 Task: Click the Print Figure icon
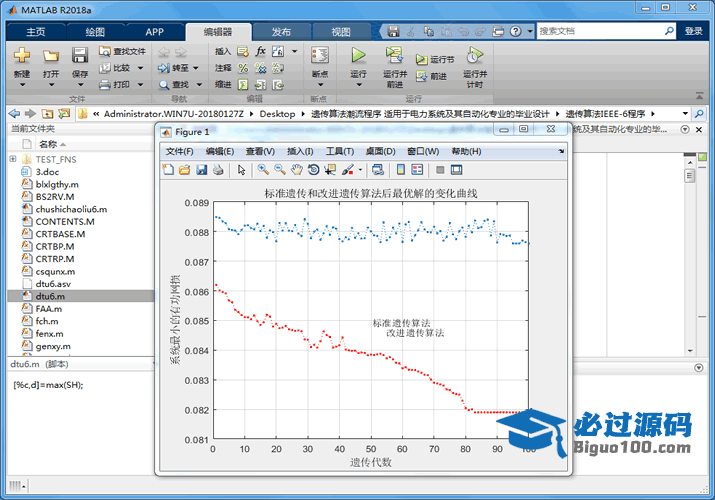218,170
